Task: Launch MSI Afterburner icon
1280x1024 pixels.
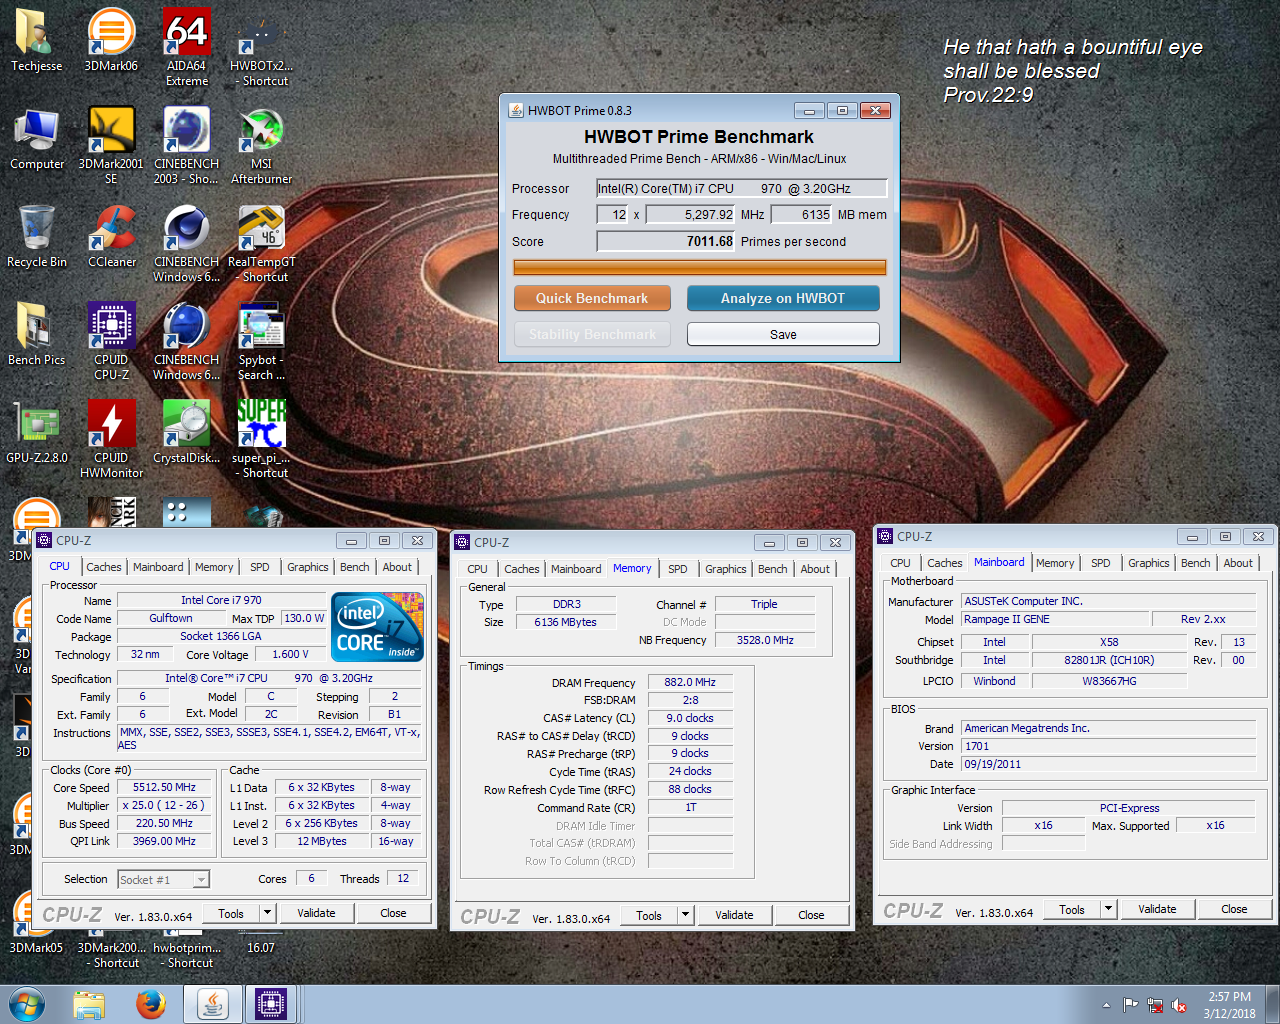Action: [261, 145]
